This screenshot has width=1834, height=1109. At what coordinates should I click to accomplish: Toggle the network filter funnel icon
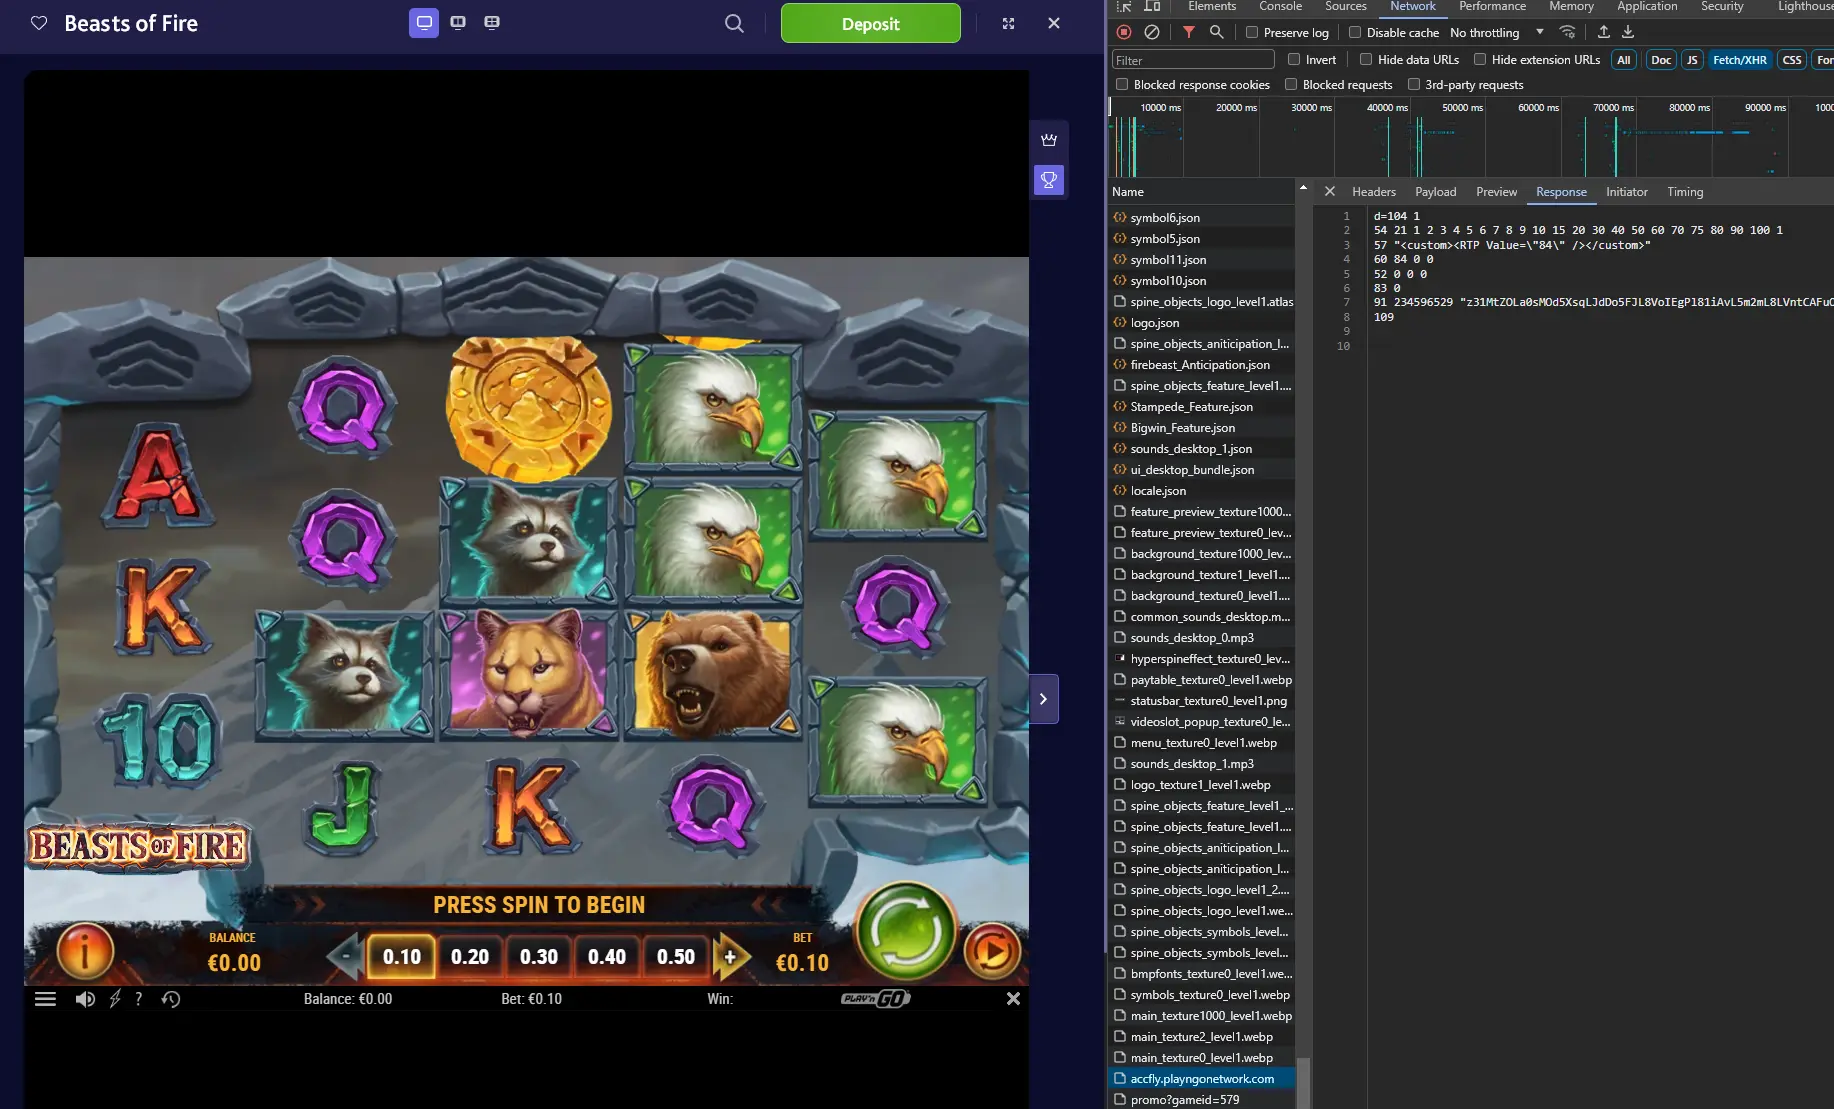pos(1189,32)
